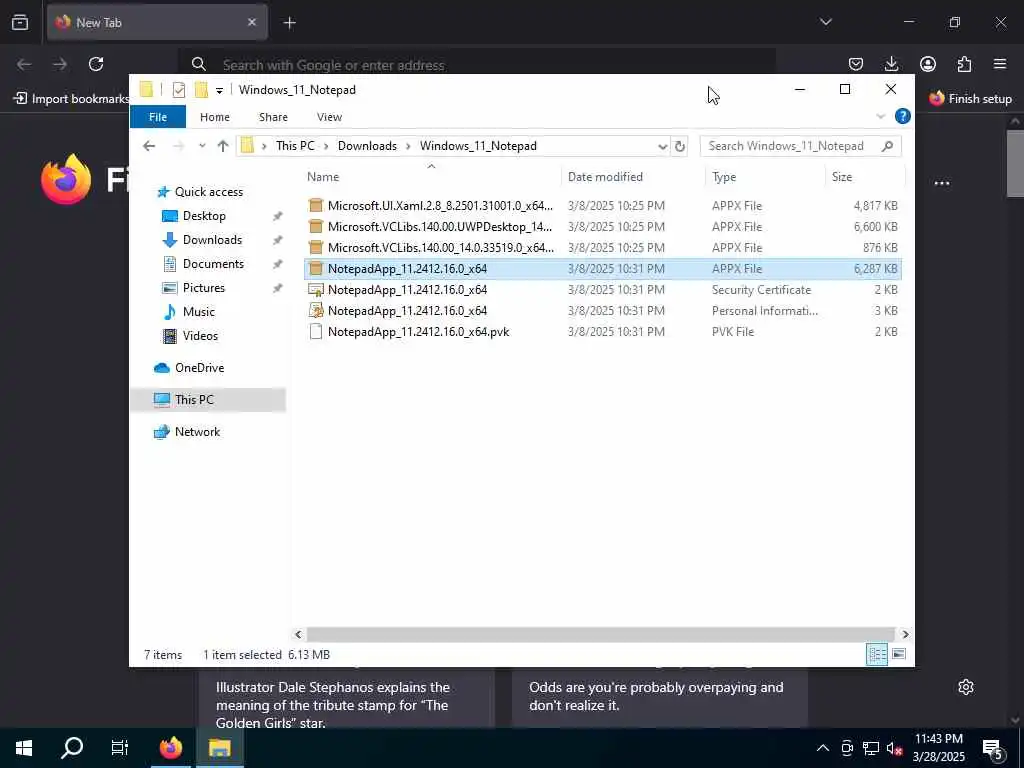Select Documents in navigation pane
Image resolution: width=1024 pixels, height=768 pixels.
[213, 264]
